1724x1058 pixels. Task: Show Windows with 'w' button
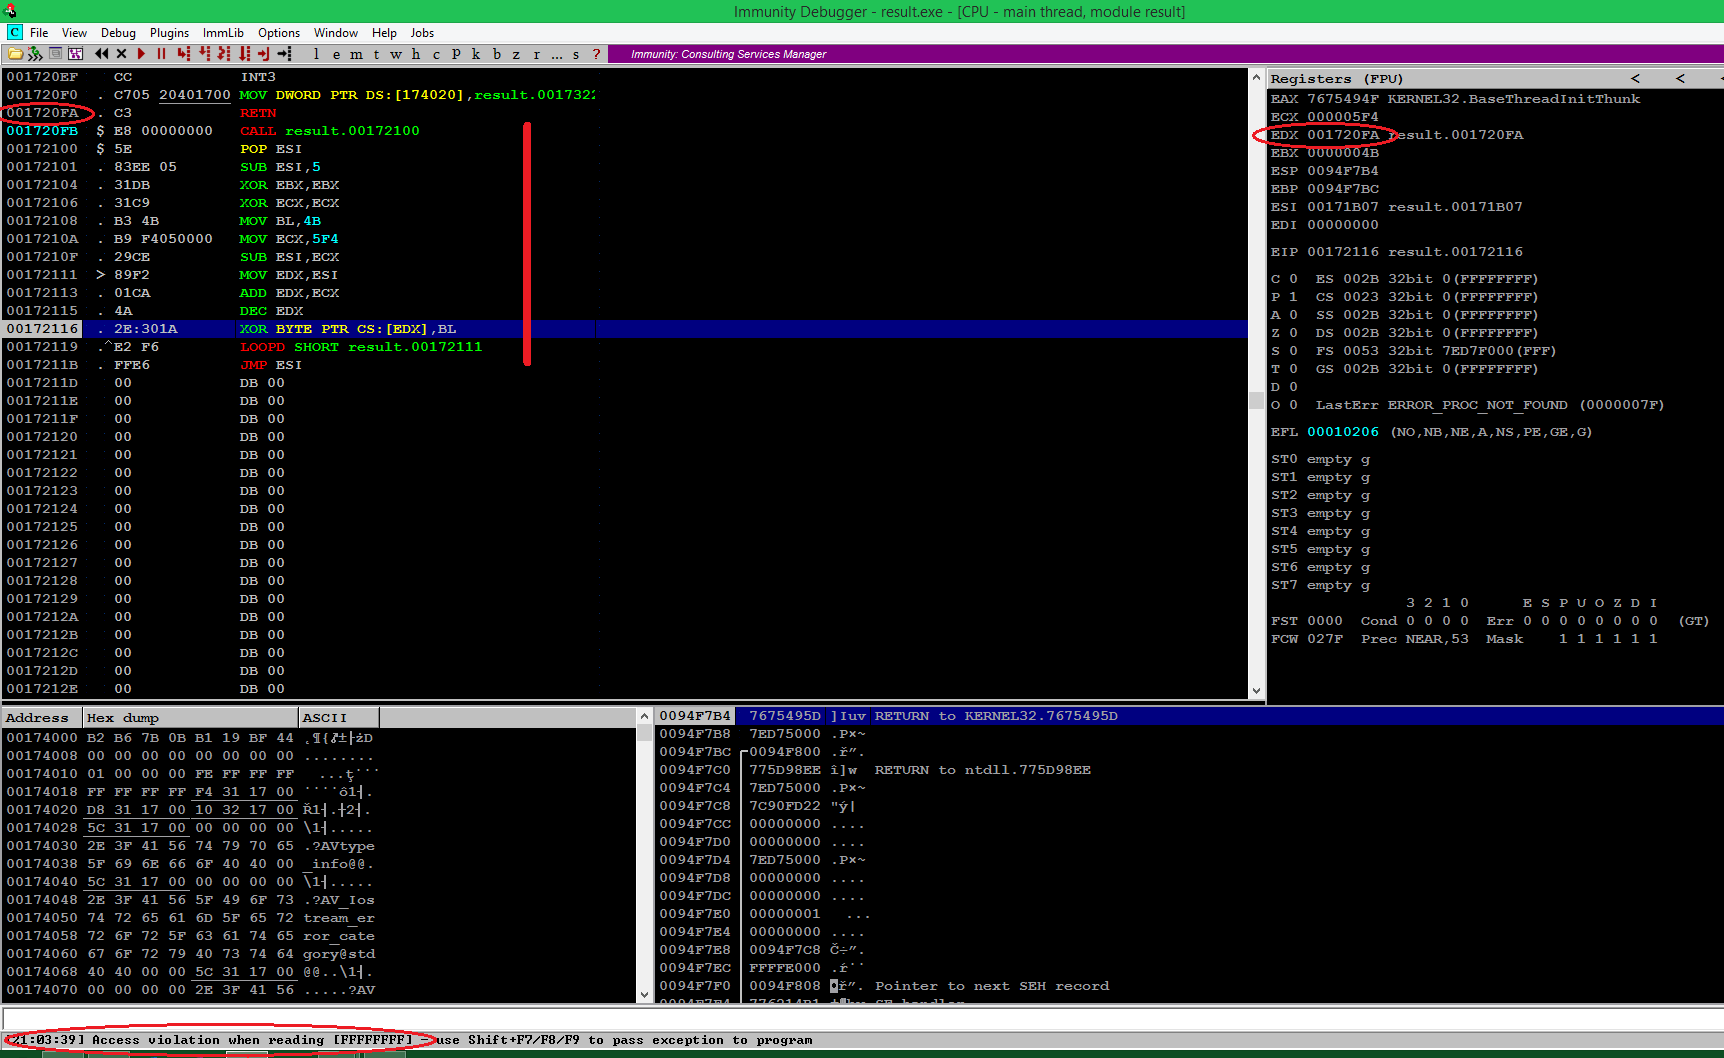click(396, 54)
